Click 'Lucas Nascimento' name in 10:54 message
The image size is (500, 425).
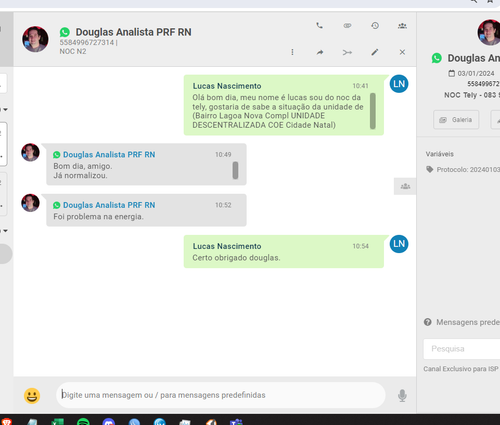[x=227, y=246]
